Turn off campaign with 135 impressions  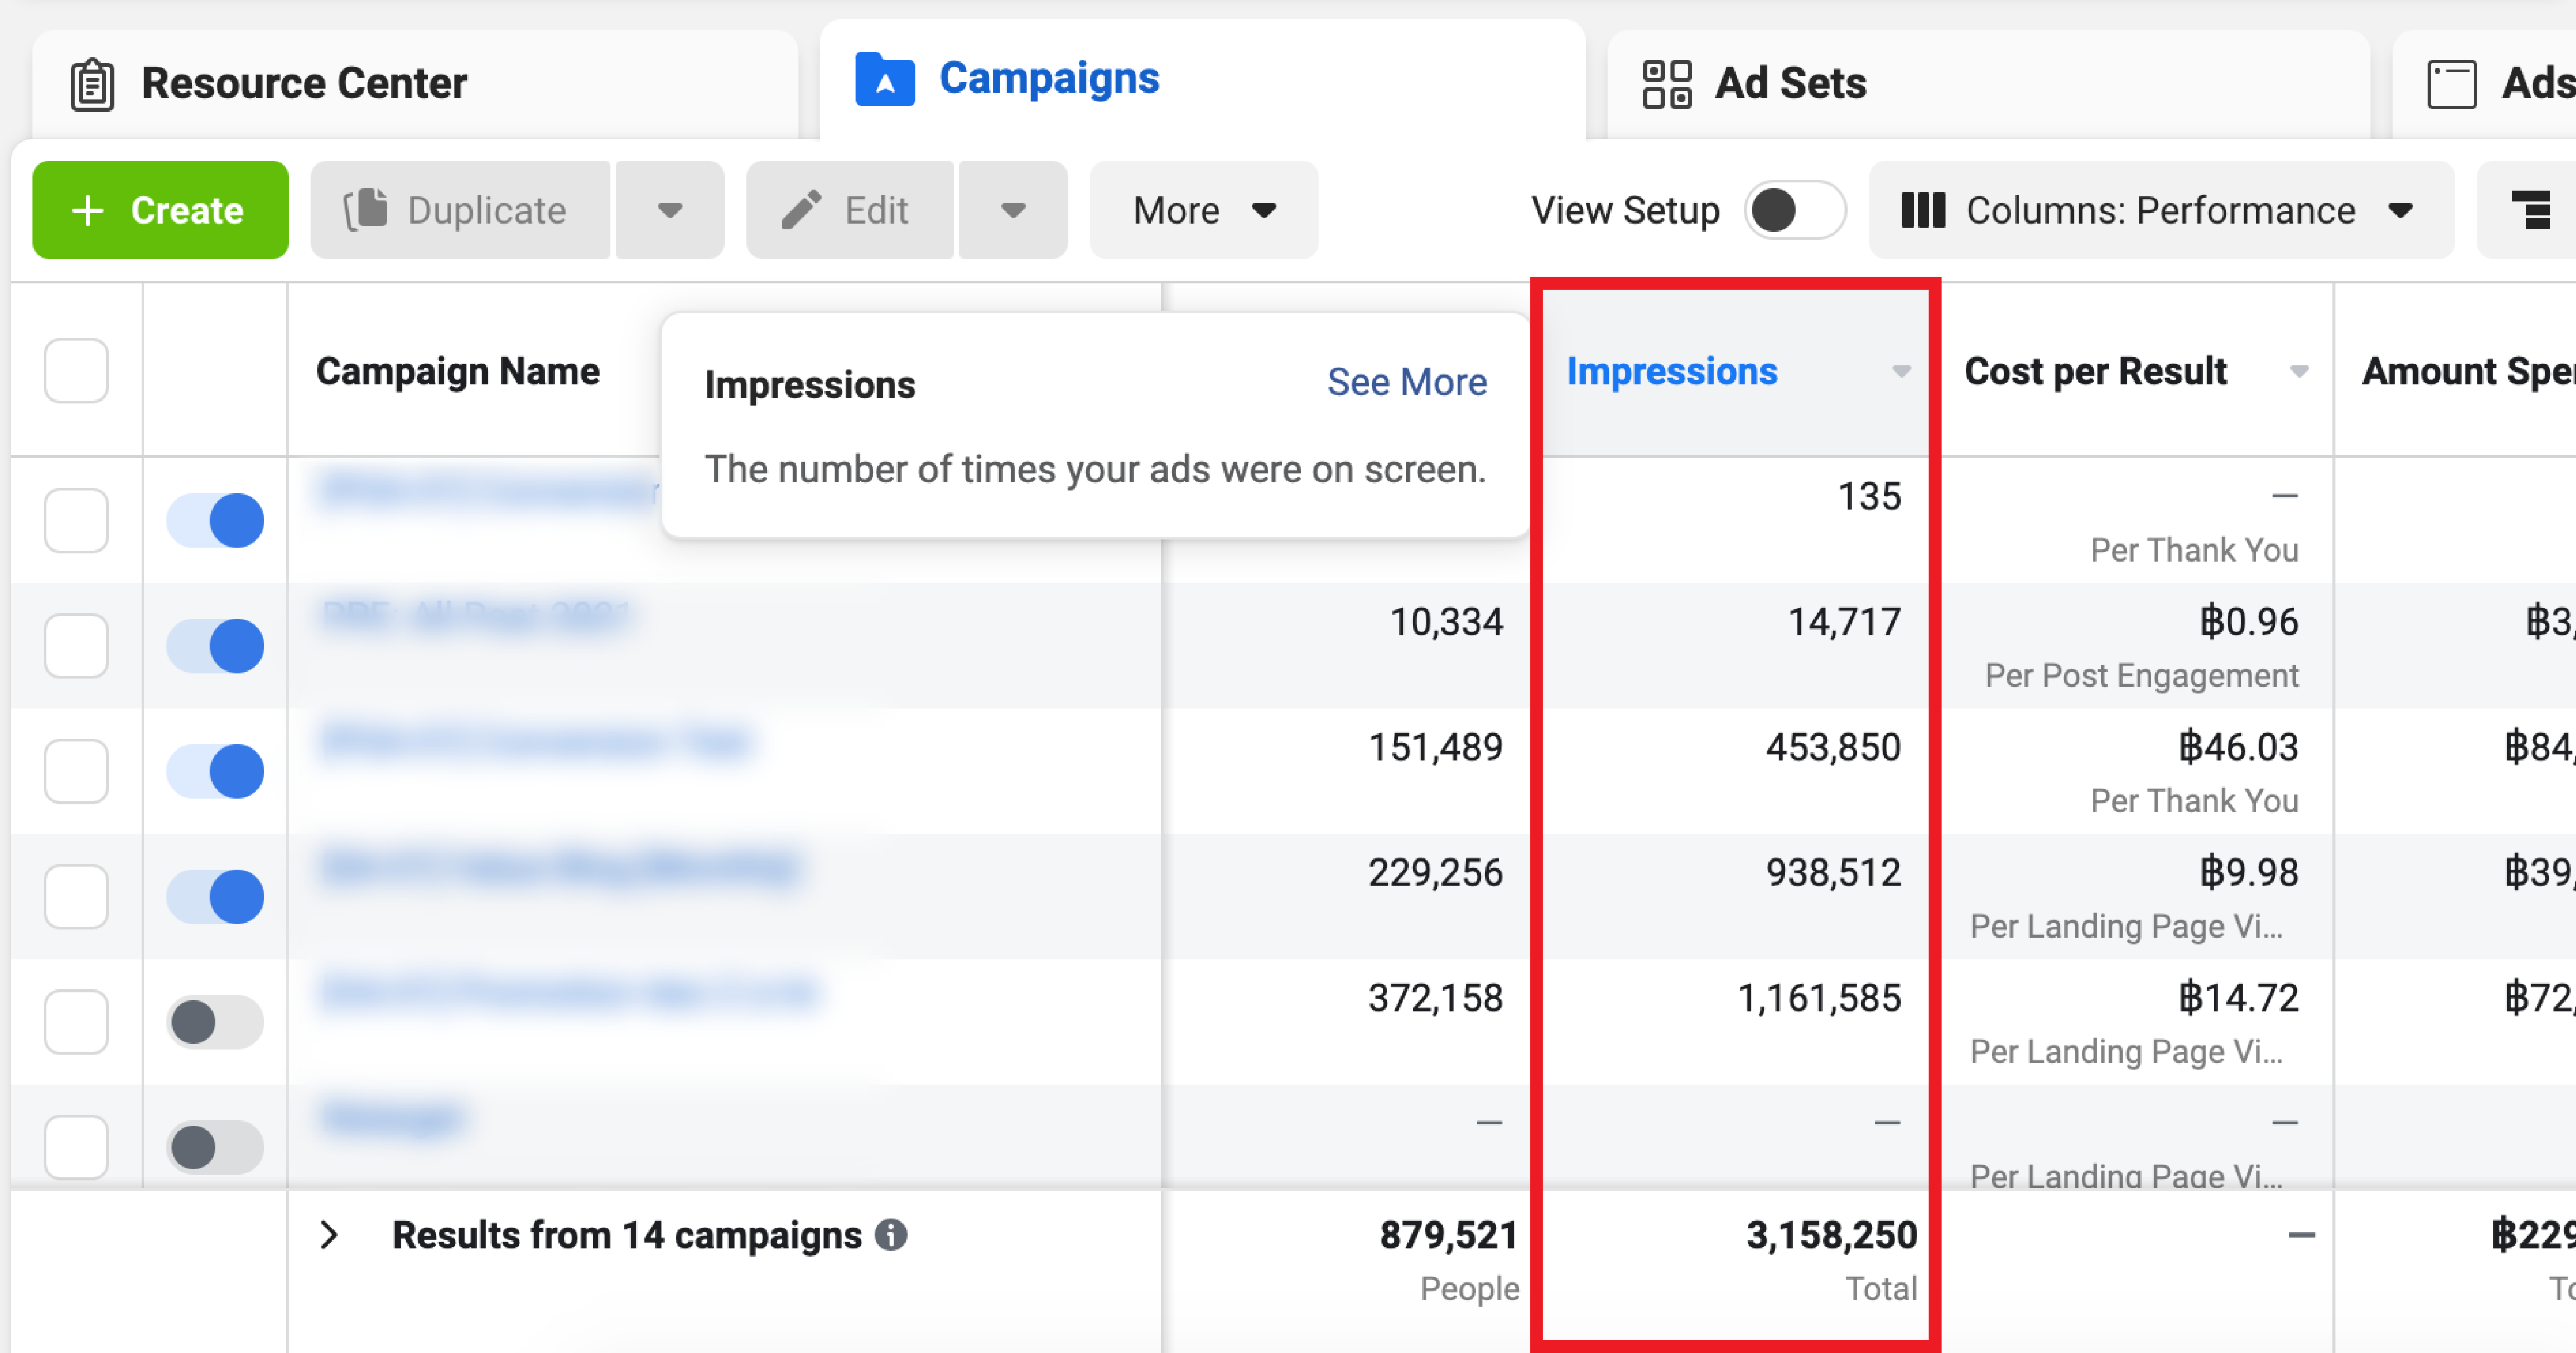tap(215, 520)
